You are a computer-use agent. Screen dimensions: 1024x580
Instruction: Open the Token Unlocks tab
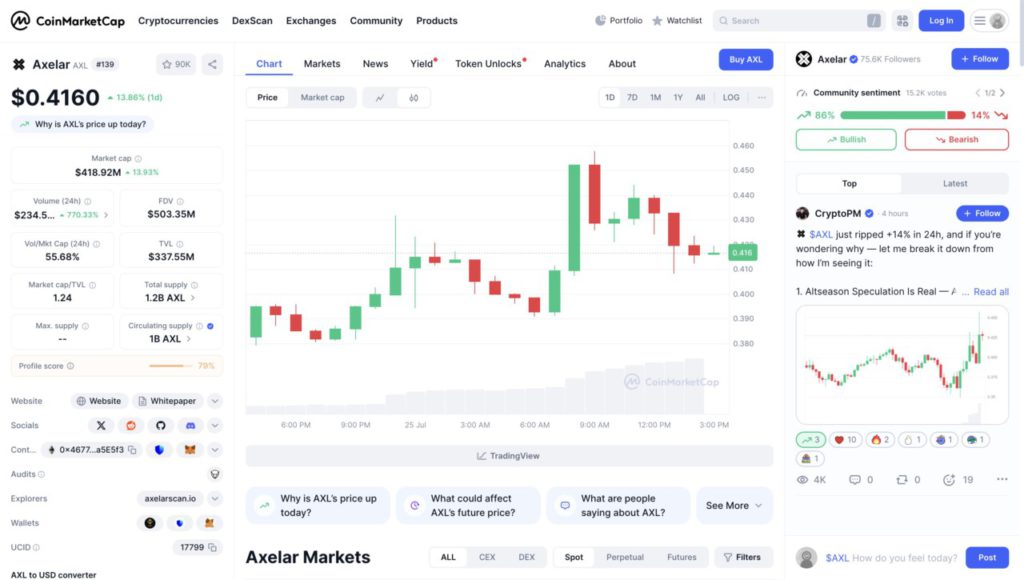tap(489, 64)
